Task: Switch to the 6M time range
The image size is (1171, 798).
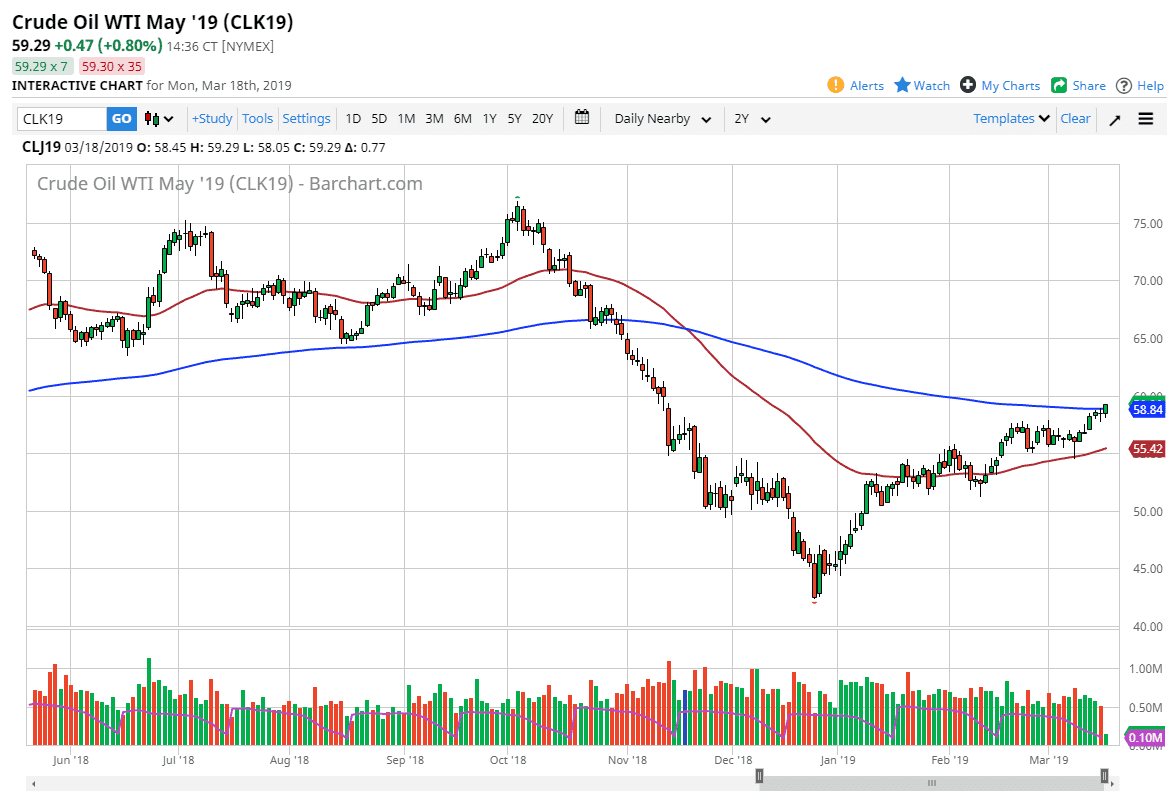Action: click(462, 119)
